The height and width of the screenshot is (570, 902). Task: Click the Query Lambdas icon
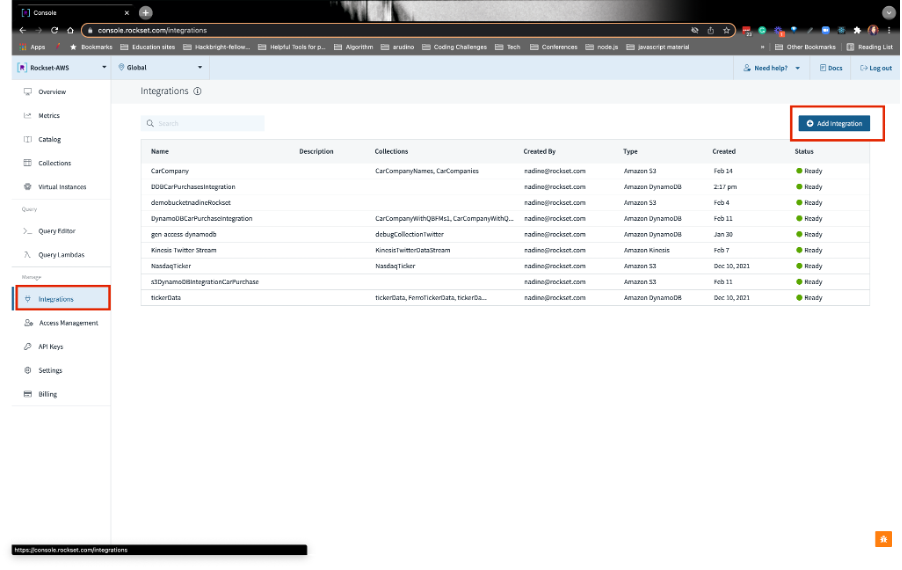coord(27,255)
